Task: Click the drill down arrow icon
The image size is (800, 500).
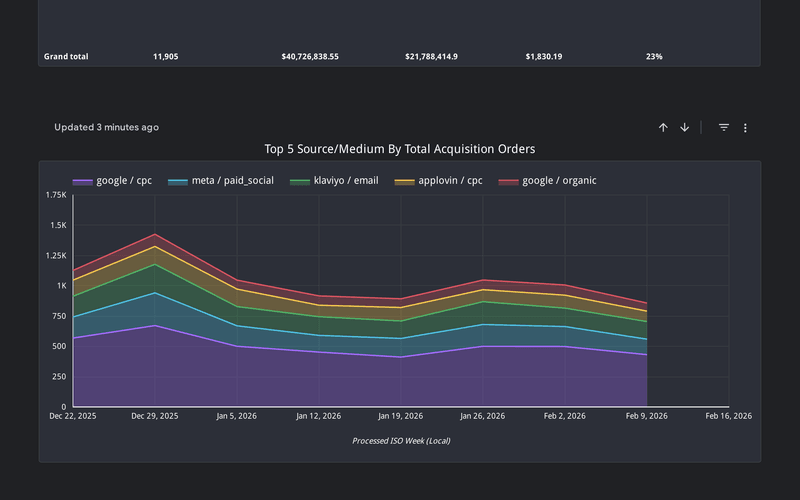Action: 685,128
